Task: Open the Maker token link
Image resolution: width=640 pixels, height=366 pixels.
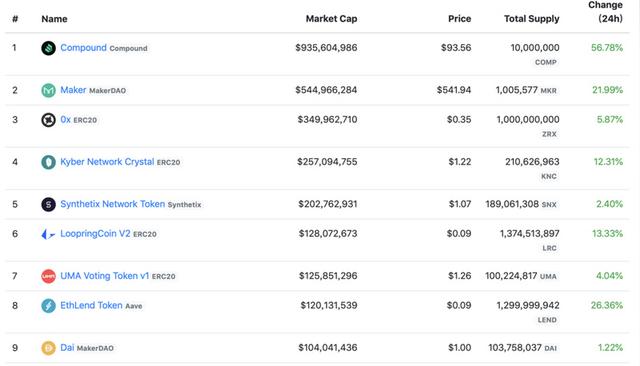Action: (73, 90)
